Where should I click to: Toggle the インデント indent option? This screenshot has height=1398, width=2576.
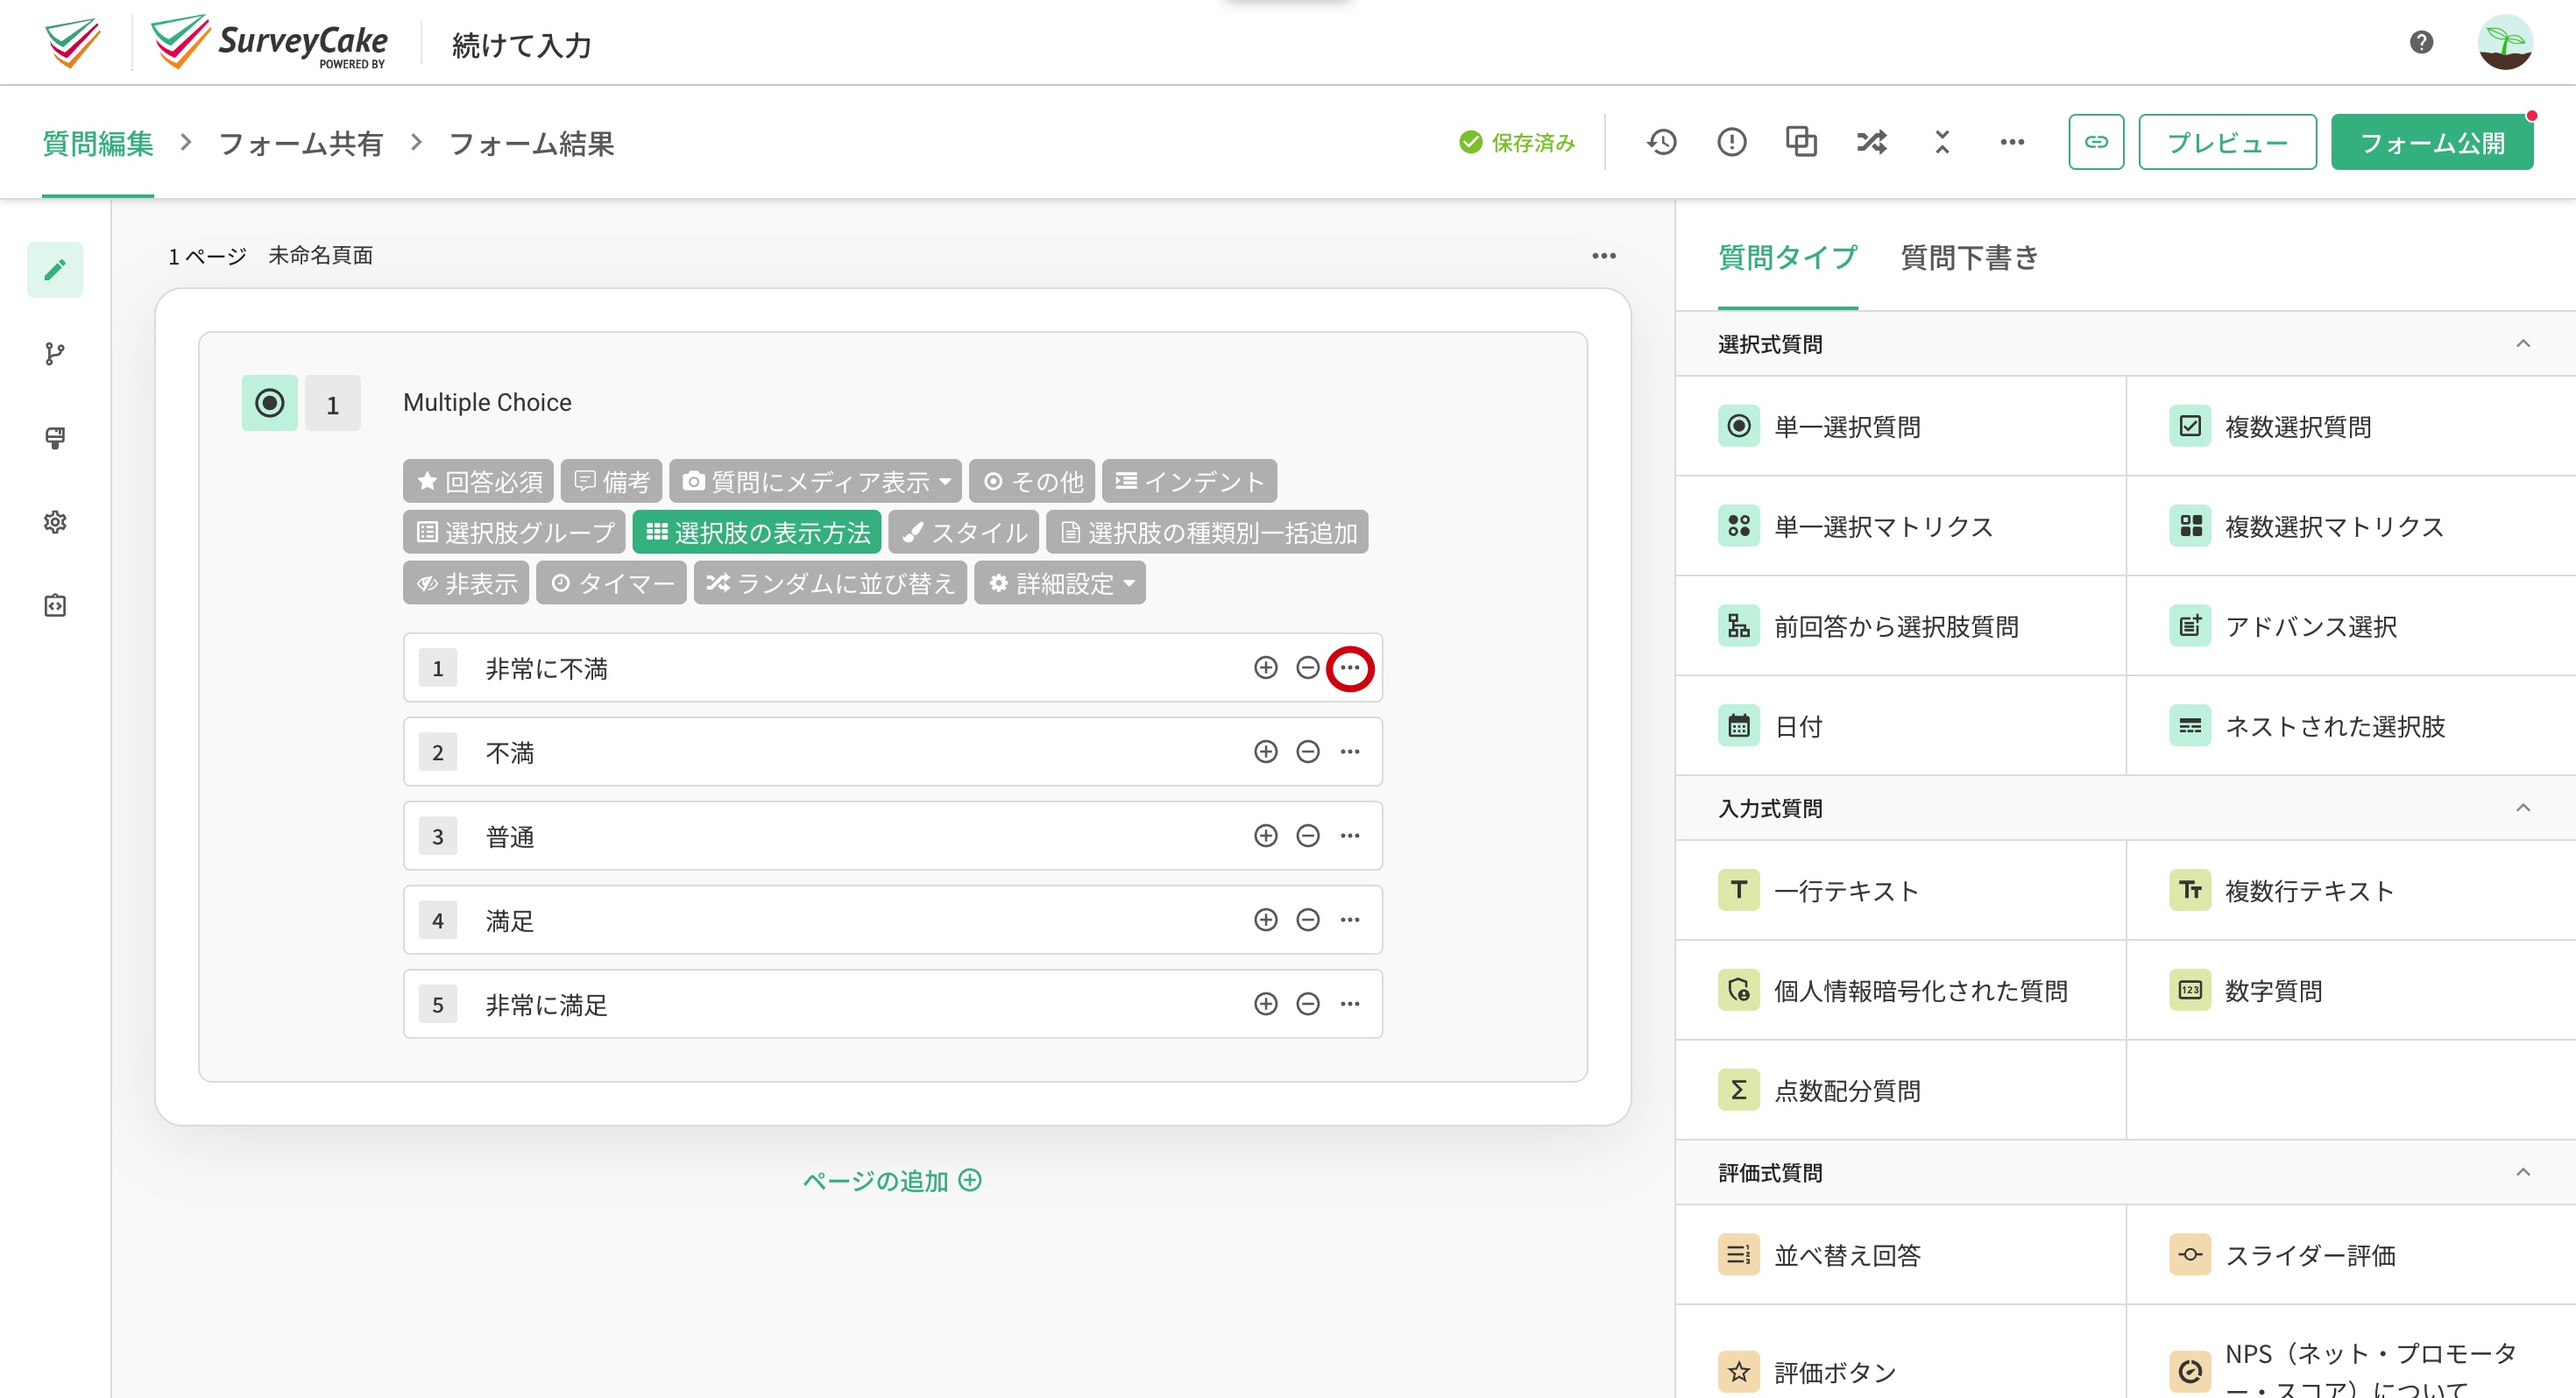(1190, 481)
